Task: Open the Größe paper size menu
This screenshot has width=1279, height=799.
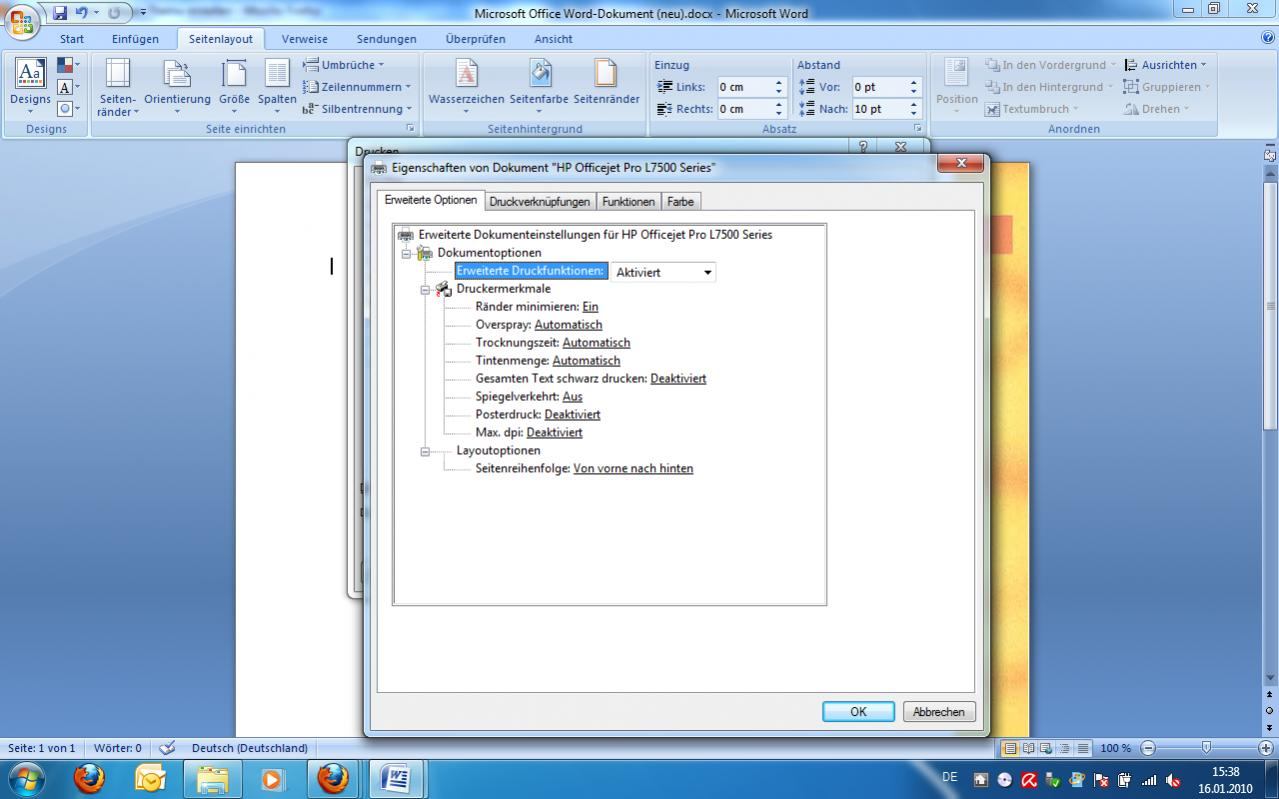Action: (x=234, y=87)
